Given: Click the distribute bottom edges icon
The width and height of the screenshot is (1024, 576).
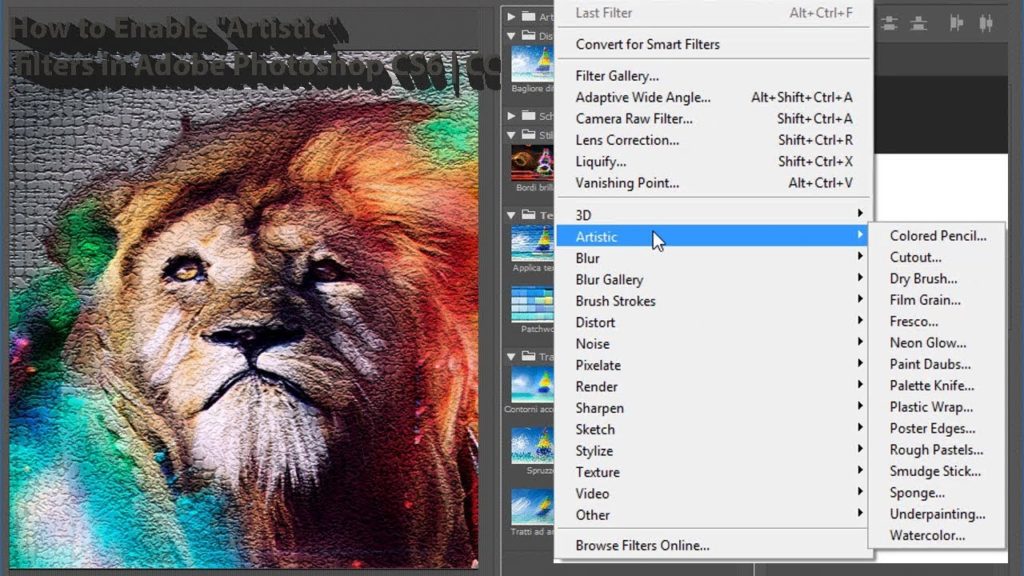Looking at the screenshot, I should [918, 24].
